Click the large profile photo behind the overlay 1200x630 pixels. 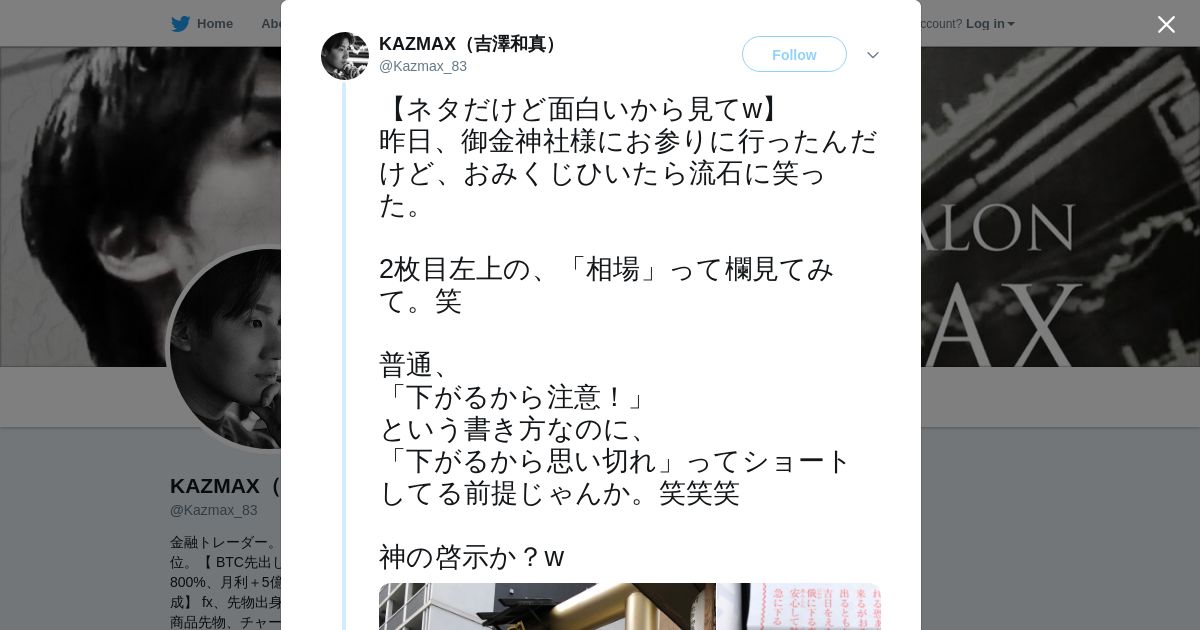click(225, 348)
